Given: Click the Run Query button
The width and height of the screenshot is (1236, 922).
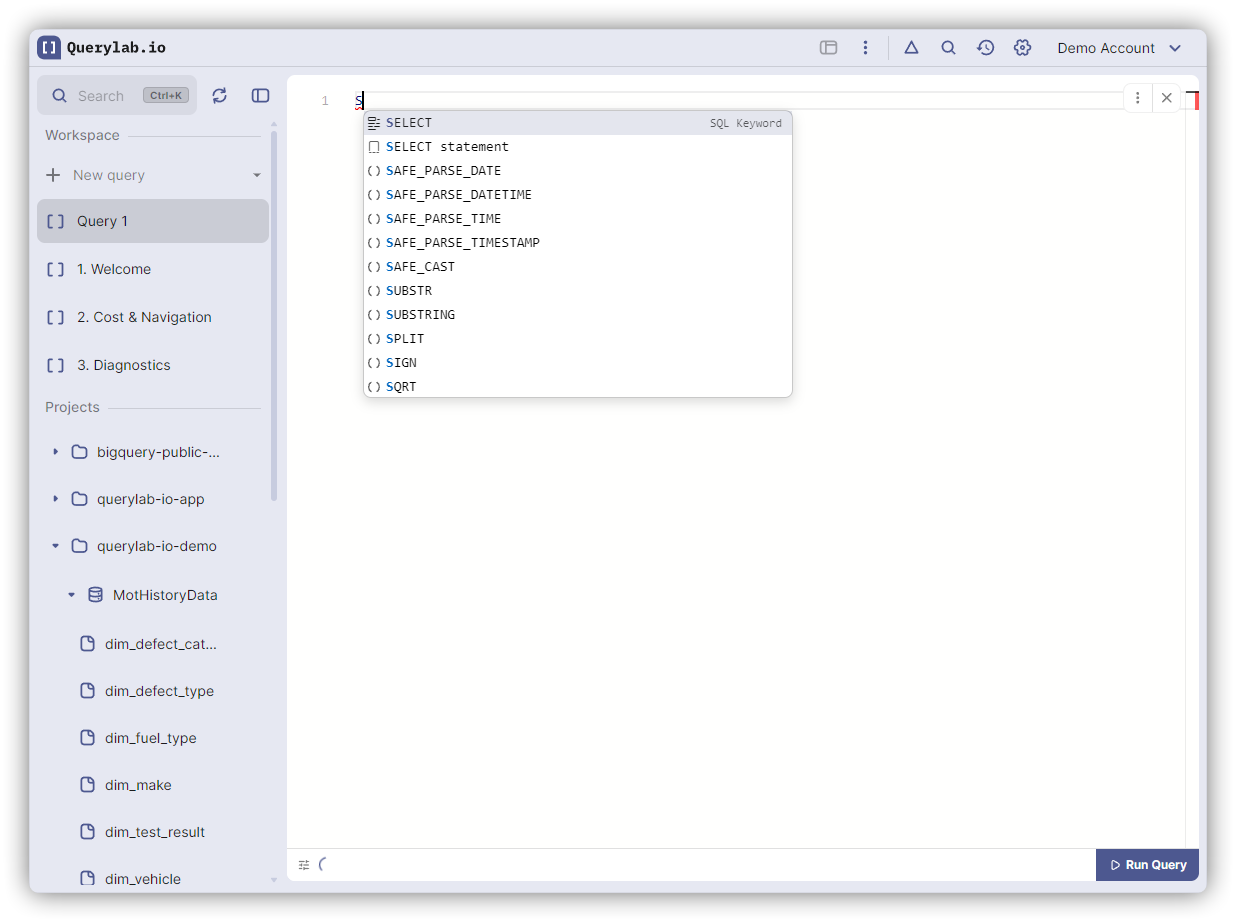Looking at the screenshot, I should pos(1147,865).
